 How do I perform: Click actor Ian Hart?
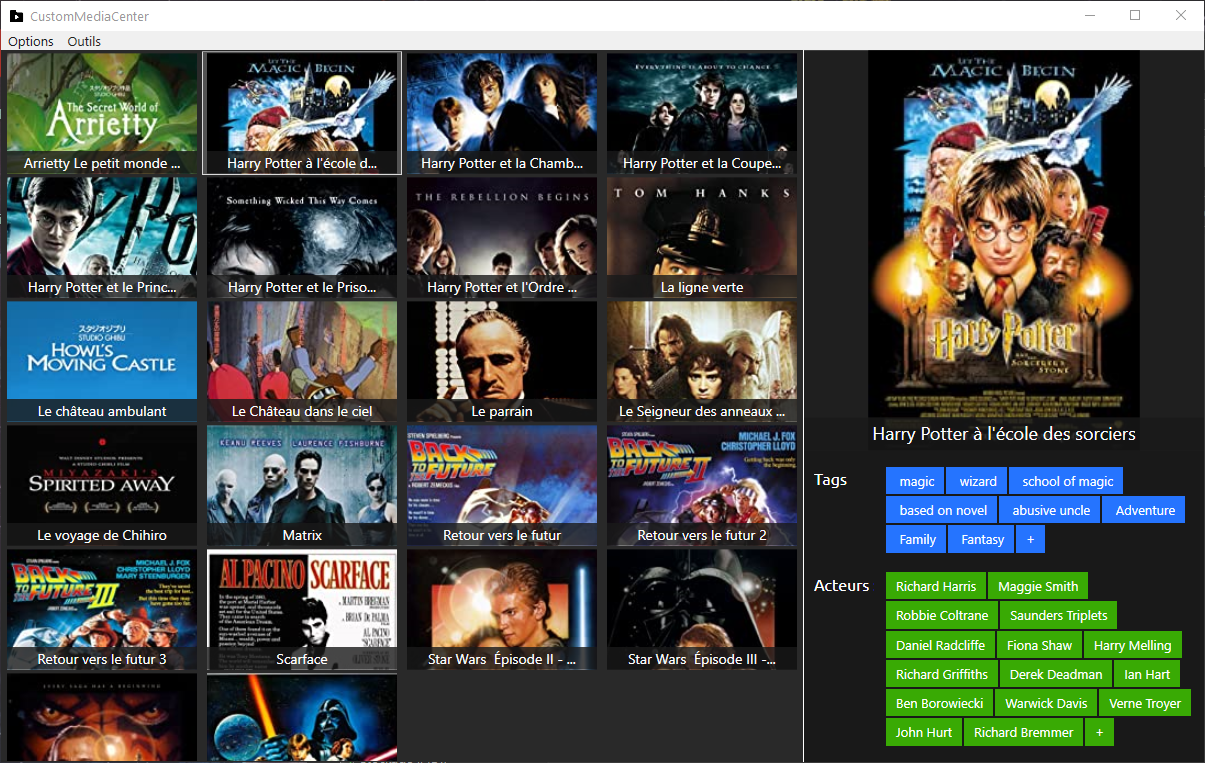coord(1147,674)
